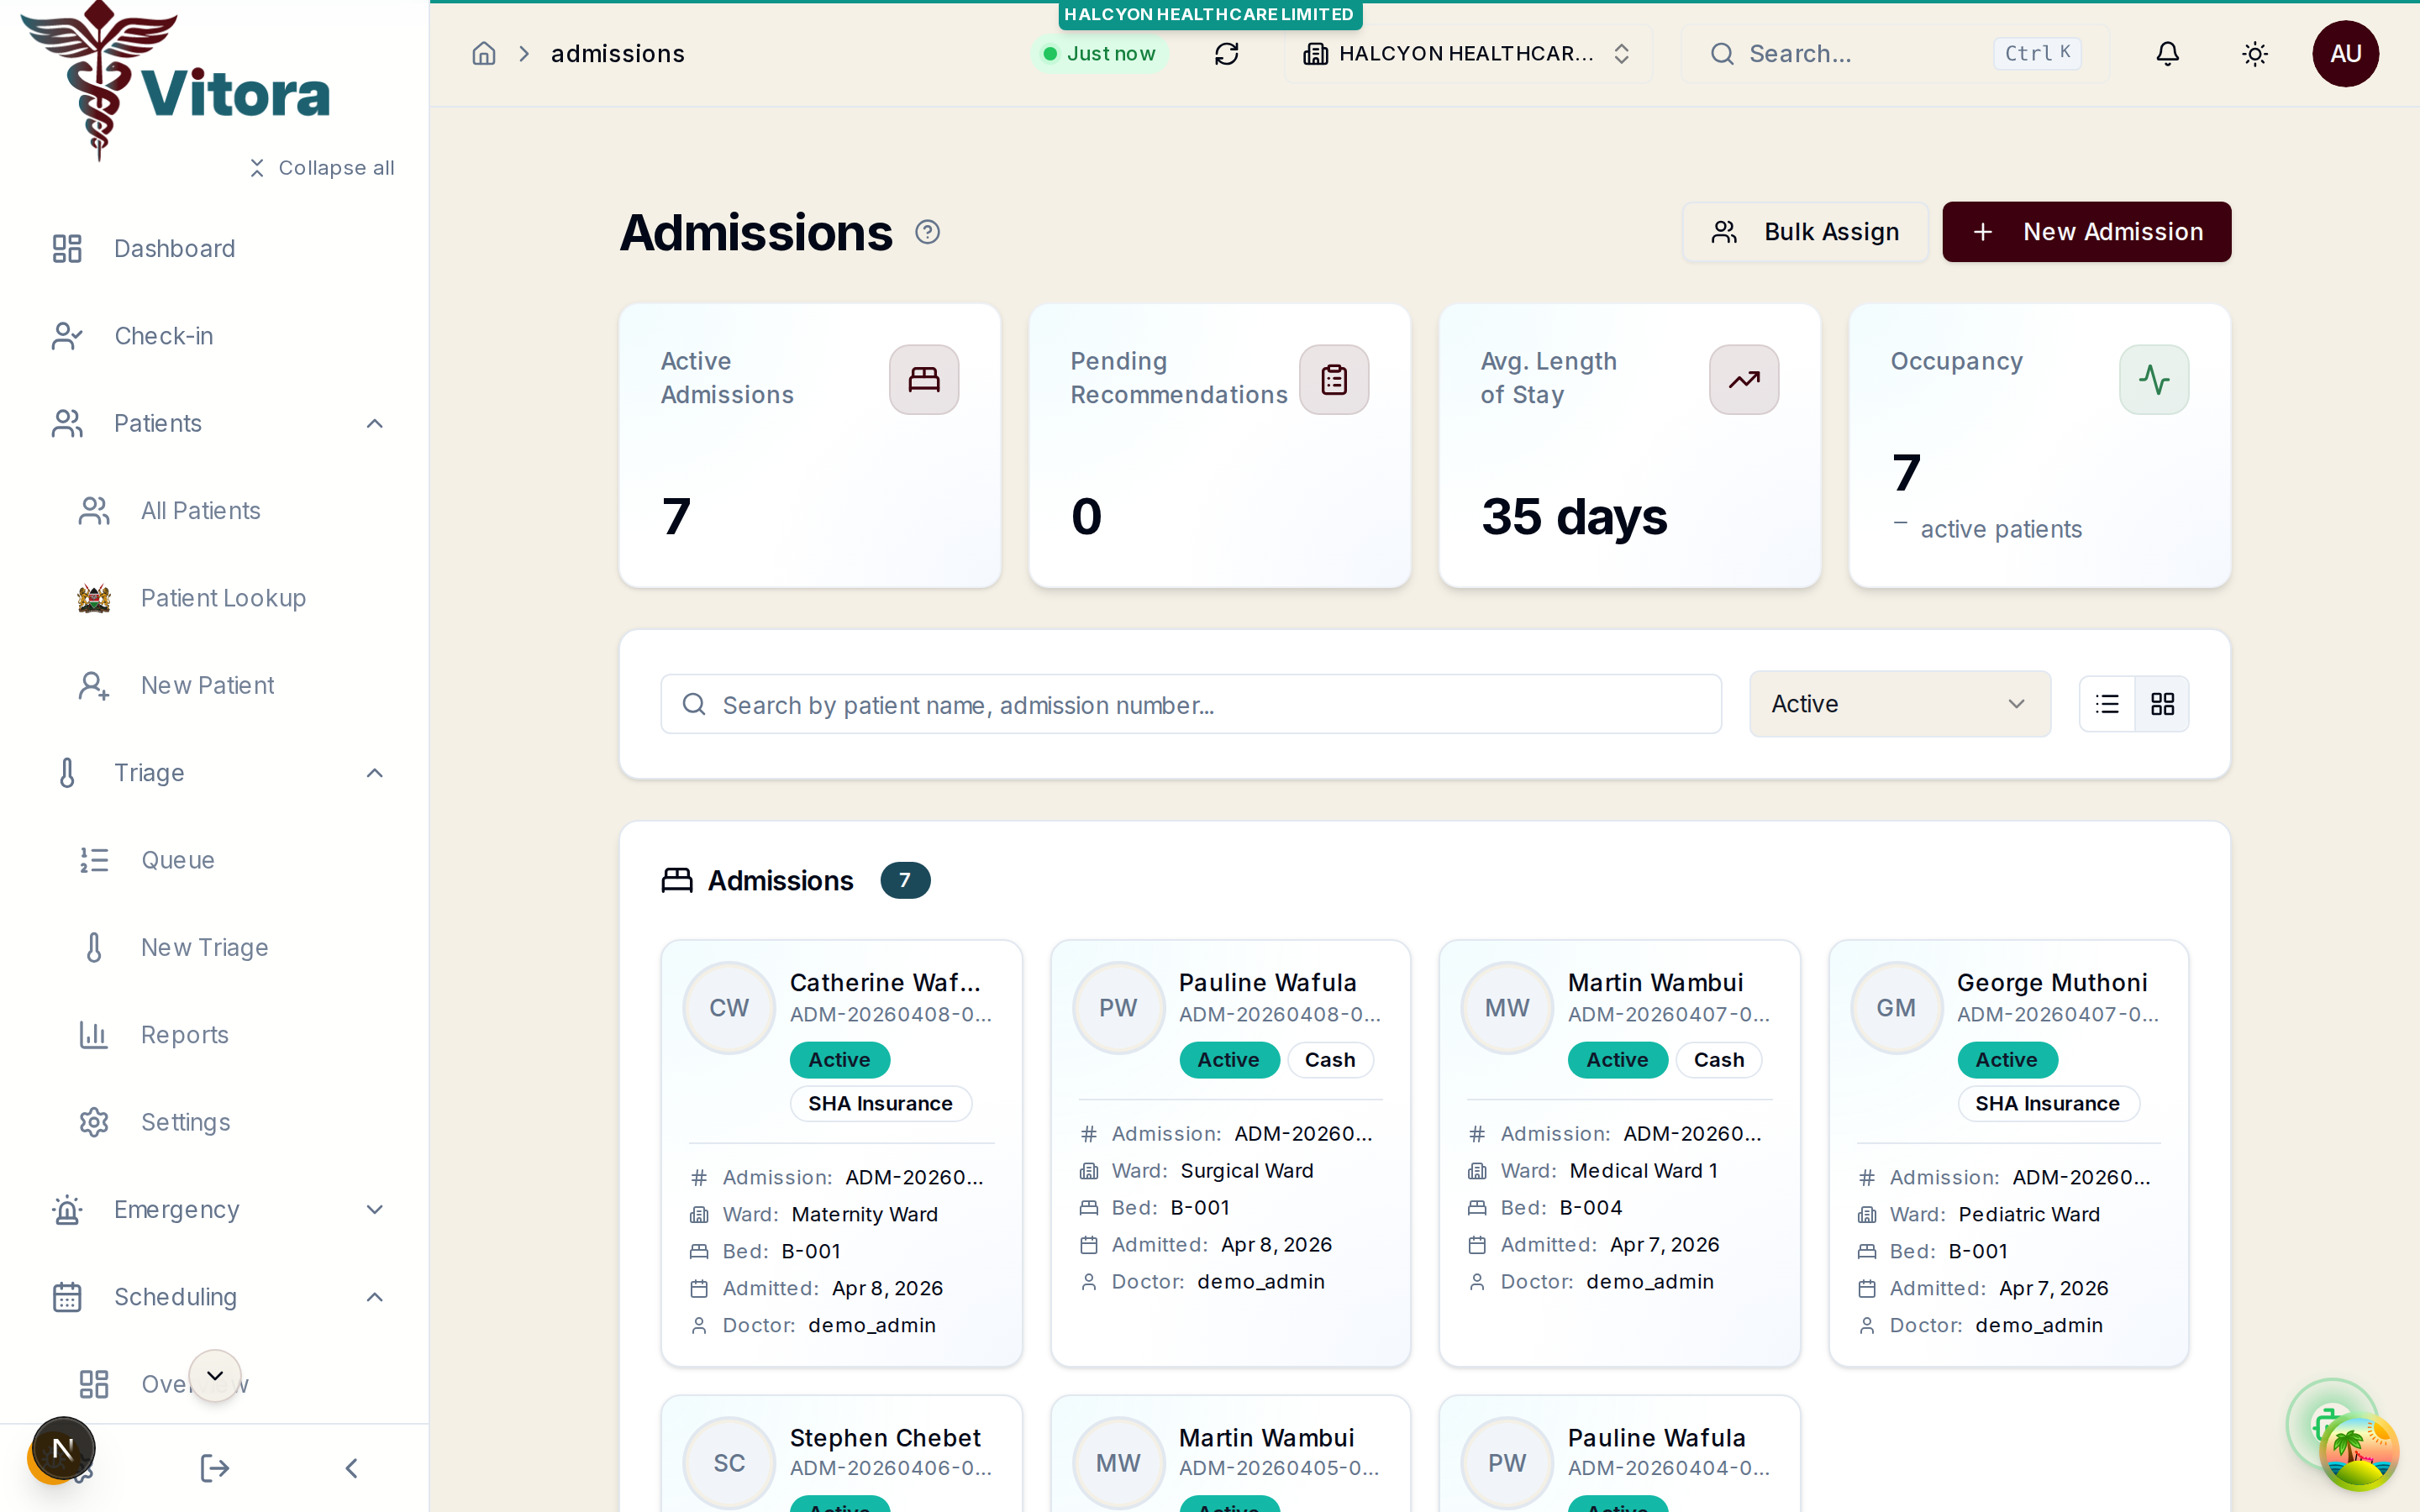Click Stephen Chebet SC avatar
The height and width of the screenshot is (1512, 2420).
(729, 1463)
